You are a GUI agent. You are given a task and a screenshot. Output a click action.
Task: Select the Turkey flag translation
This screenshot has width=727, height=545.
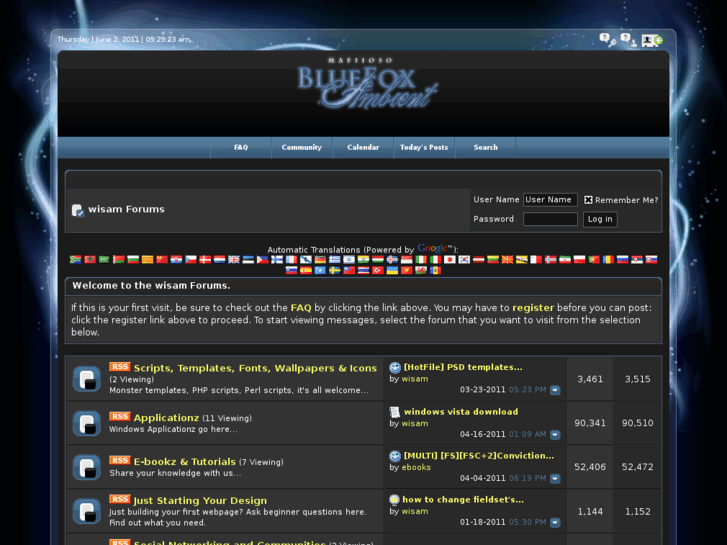click(377, 270)
